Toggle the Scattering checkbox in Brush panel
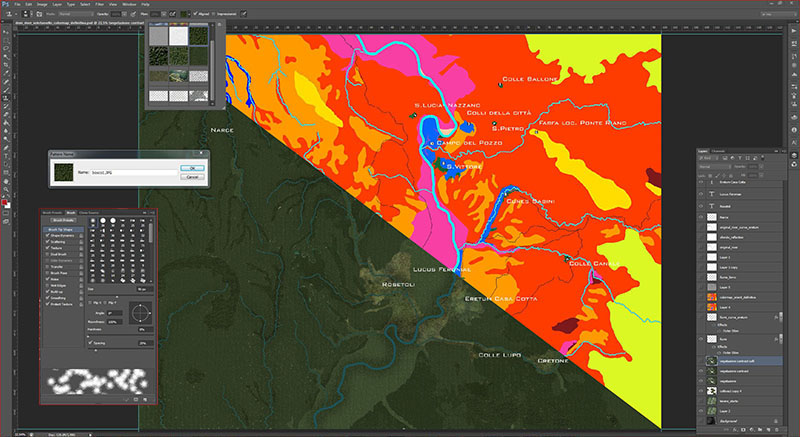The image size is (800, 437). point(45,243)
